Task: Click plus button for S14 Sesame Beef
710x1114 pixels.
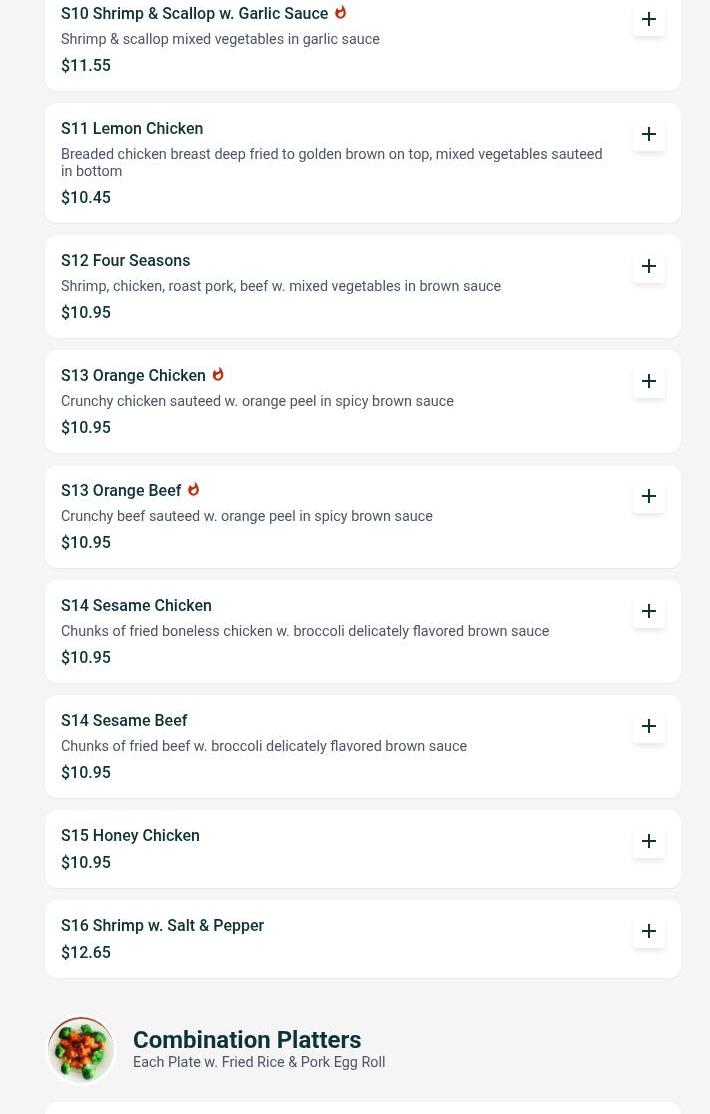Action: click(648, 727)
